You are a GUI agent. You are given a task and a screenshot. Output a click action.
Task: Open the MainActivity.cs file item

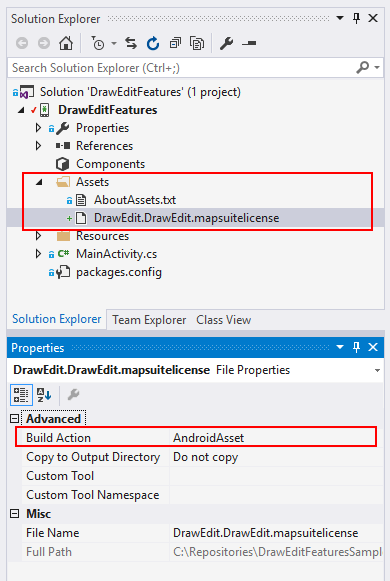pyautogui.click(x=116, y=254)
